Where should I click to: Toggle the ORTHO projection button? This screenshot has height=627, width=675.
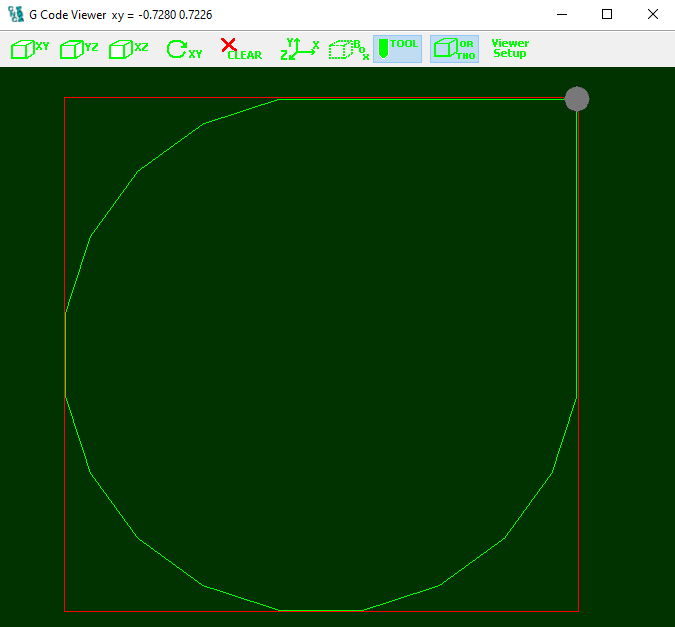454,49
